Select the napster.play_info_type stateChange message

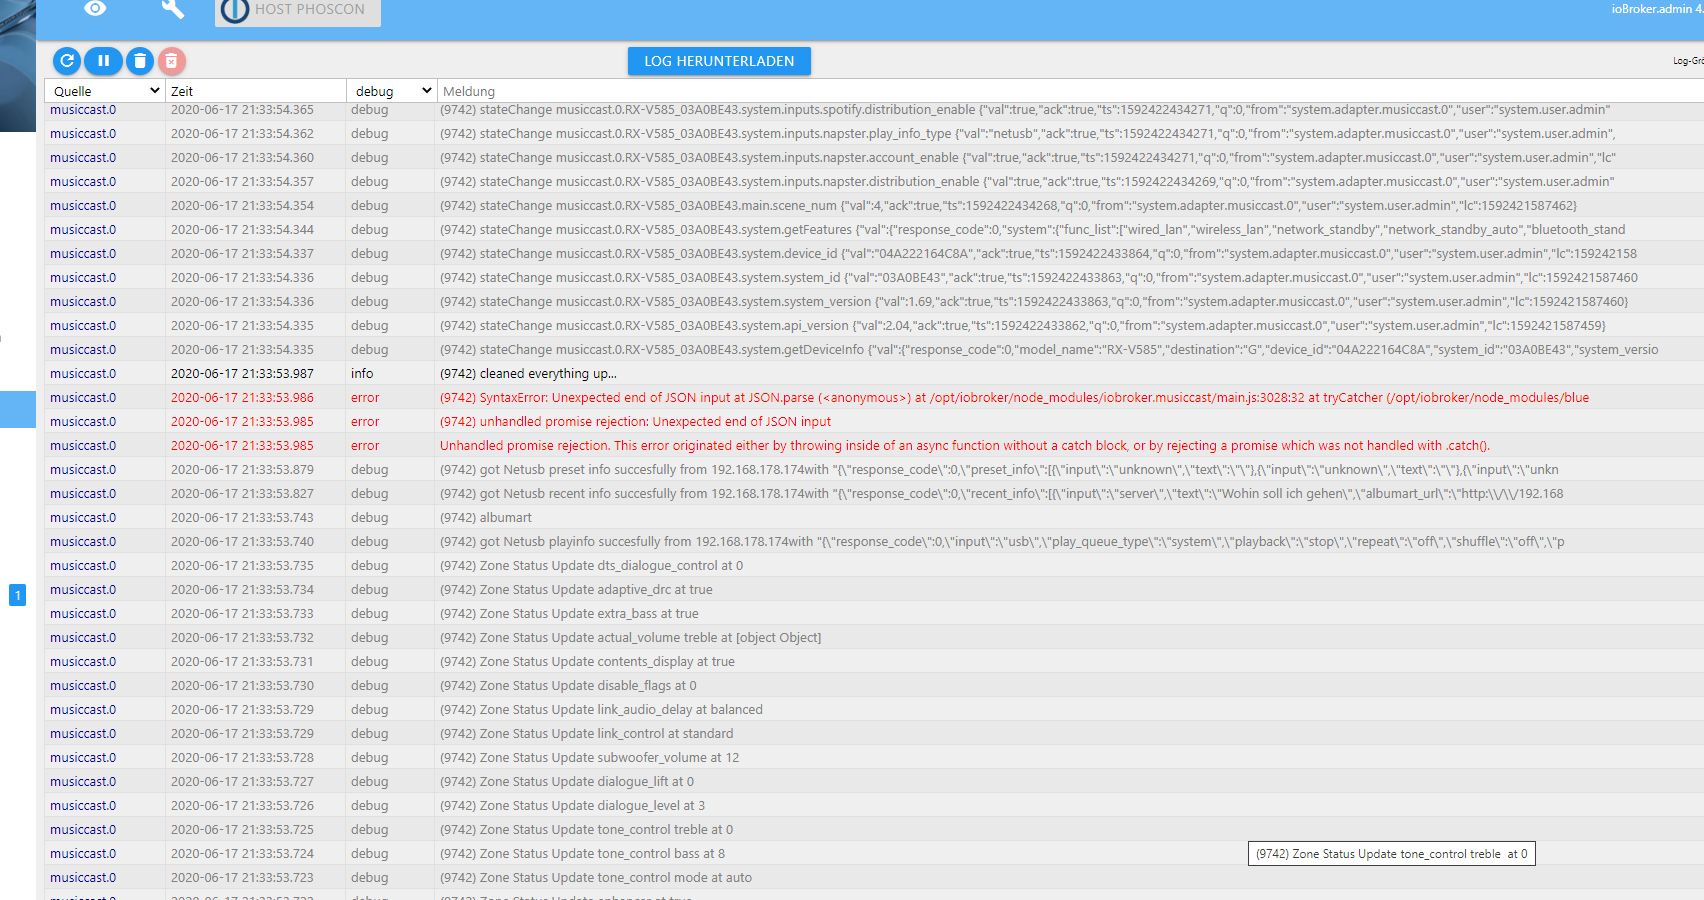[1028, 134]
